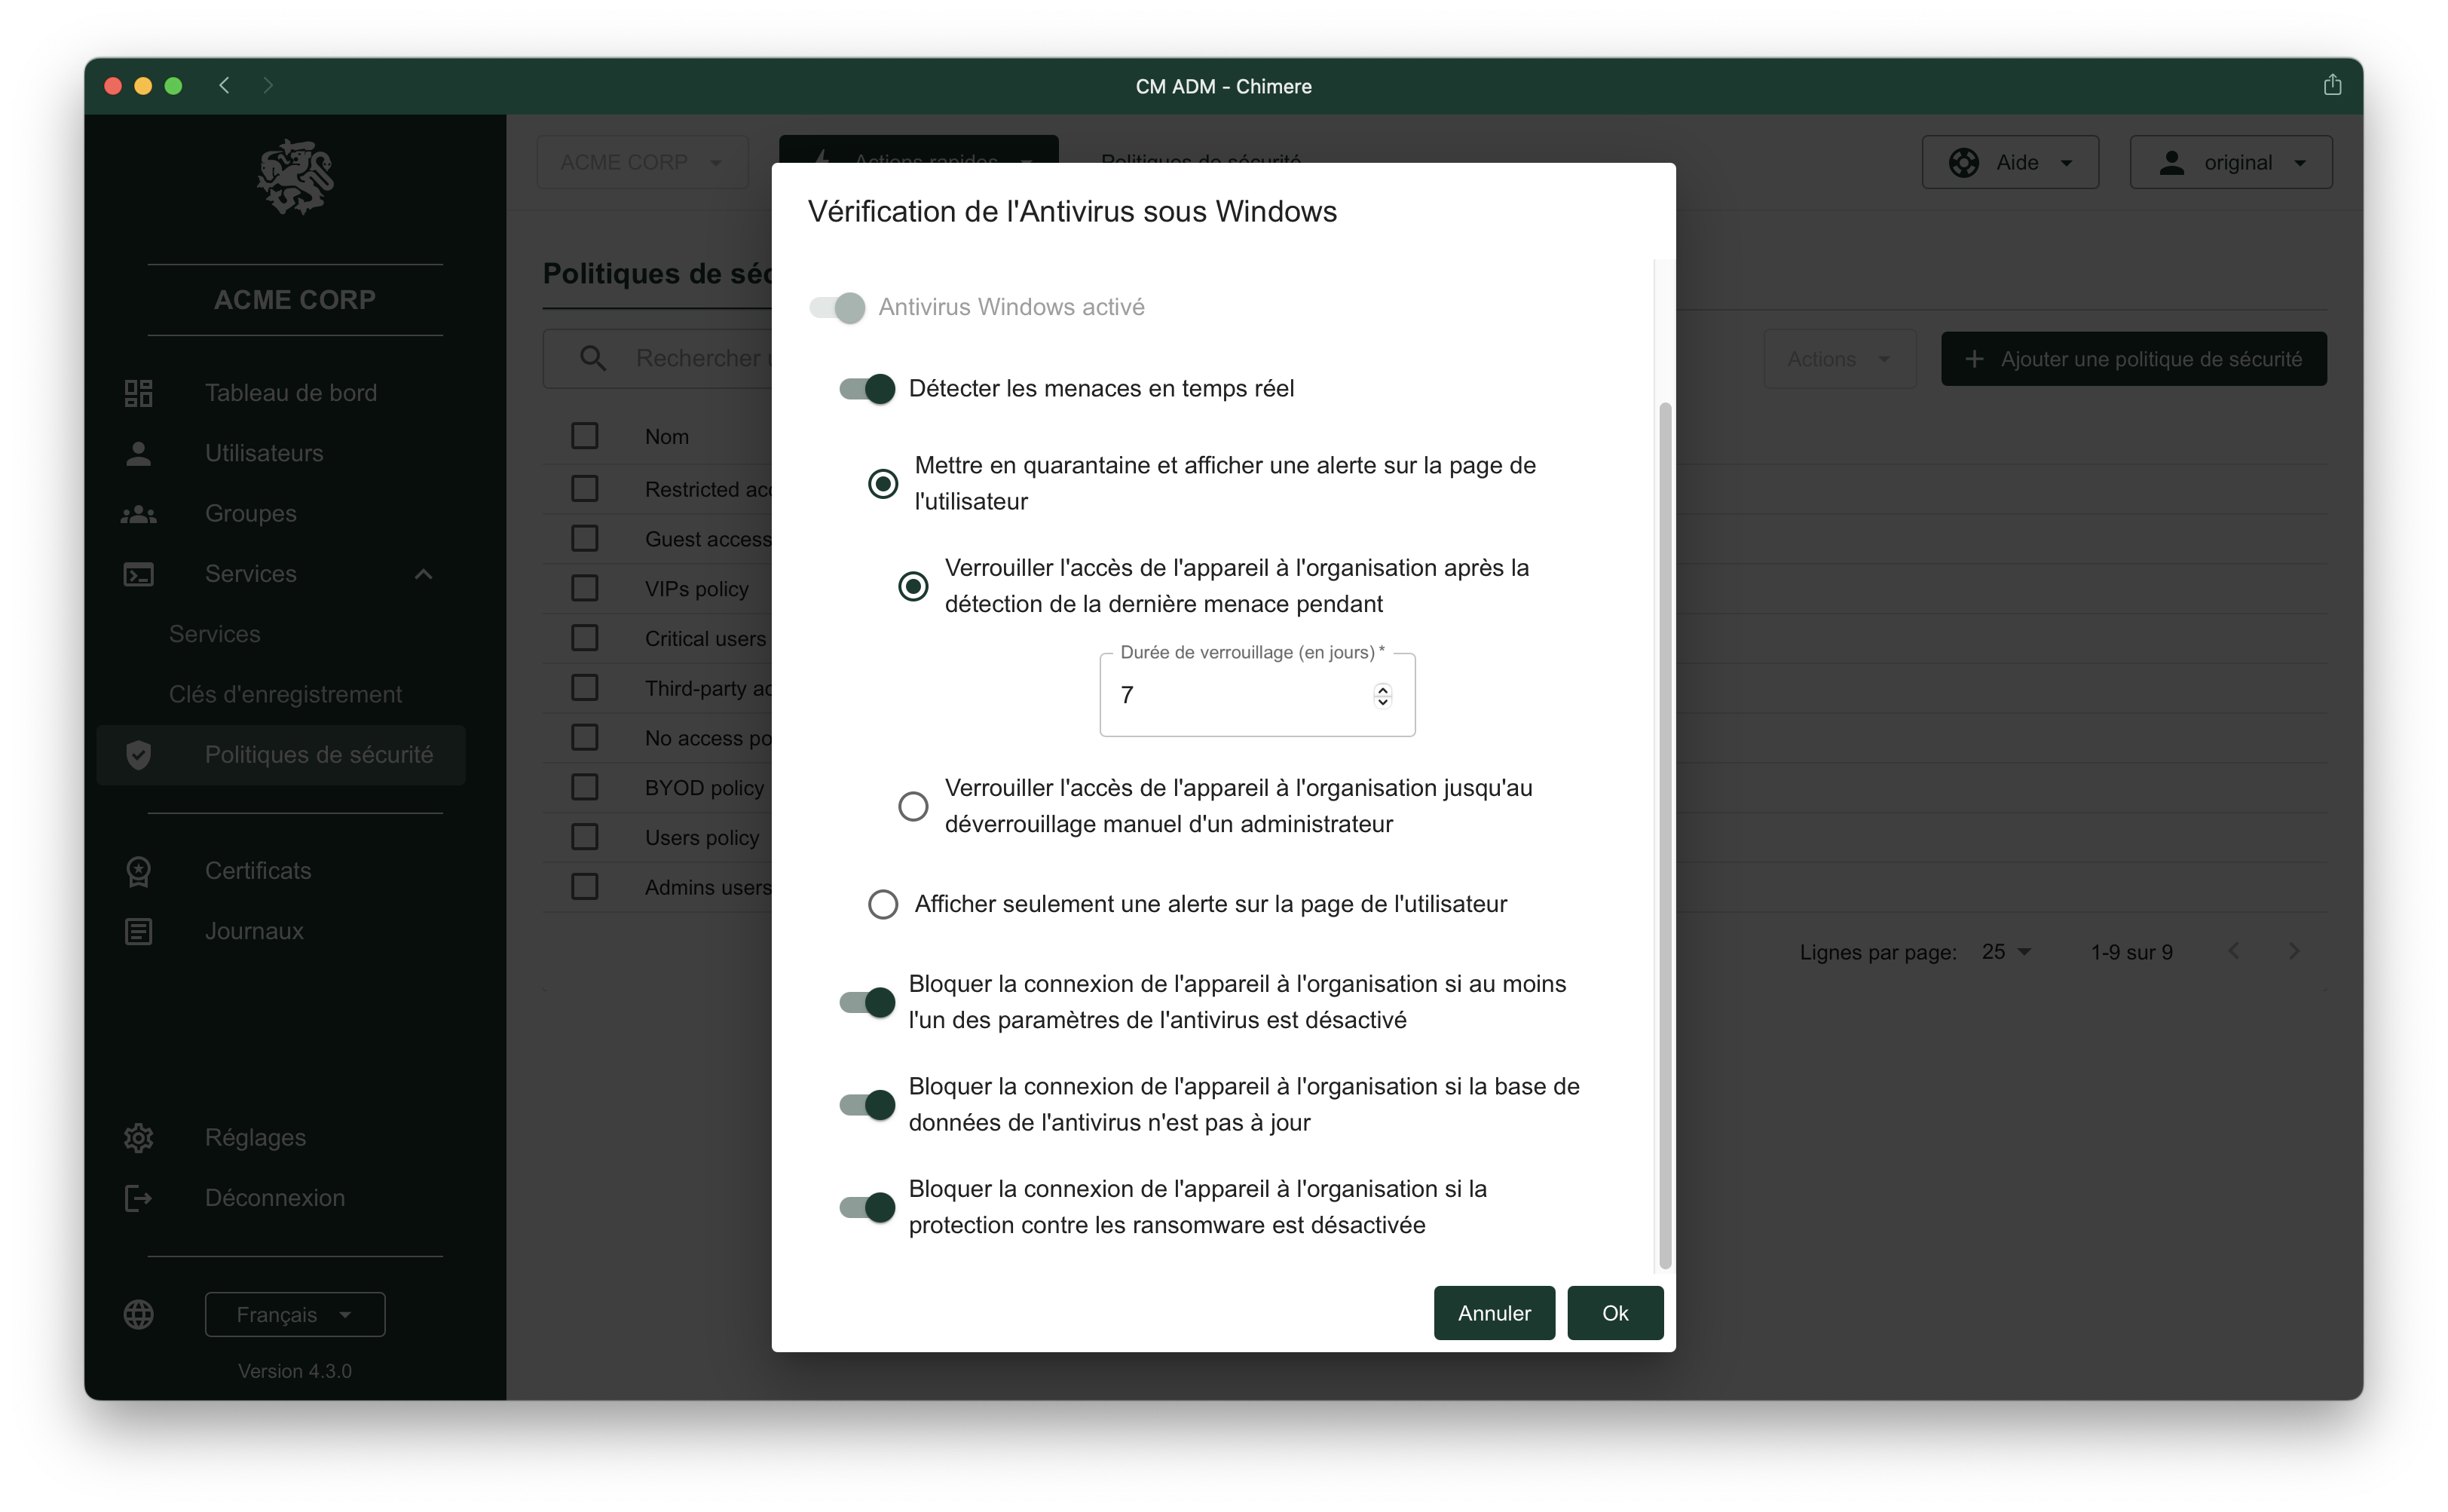Click the plus icon on Ajouter button
2448x1512 pixels.
point(1974,359)
